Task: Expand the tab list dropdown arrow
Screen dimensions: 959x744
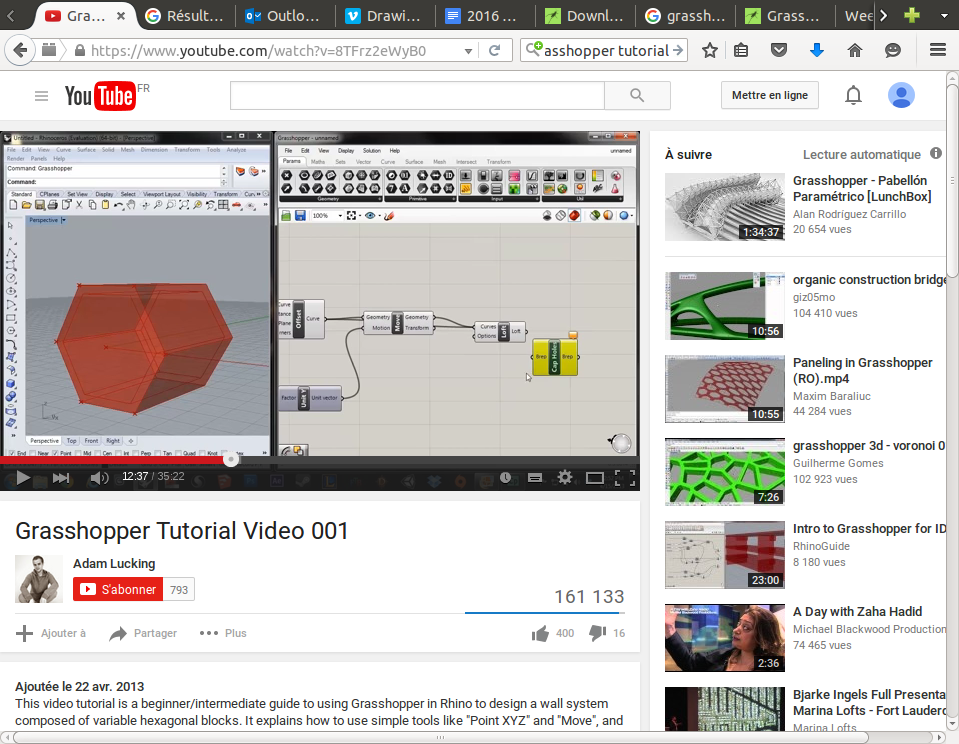Action: point(944,16)
